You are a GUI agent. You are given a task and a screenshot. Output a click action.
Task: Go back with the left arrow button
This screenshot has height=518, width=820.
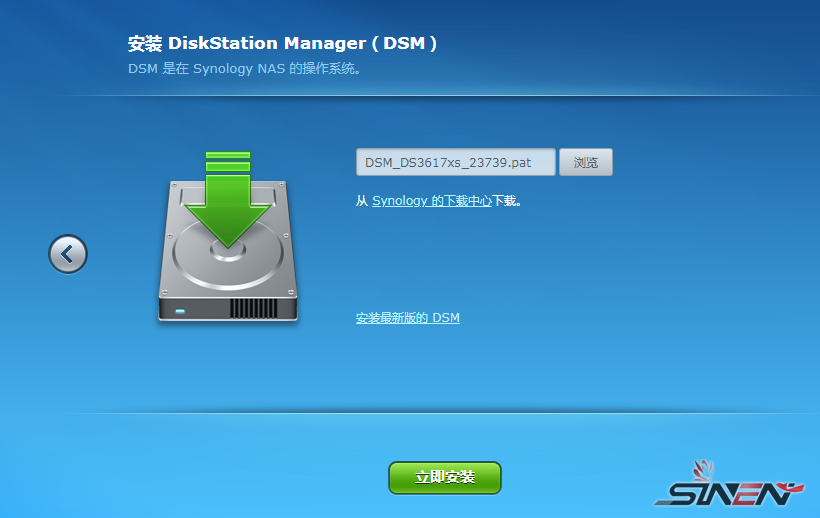[68, 254]
